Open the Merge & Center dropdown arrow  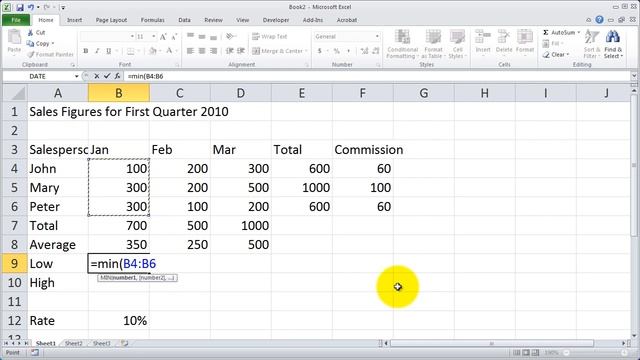(x=307, y=51)
